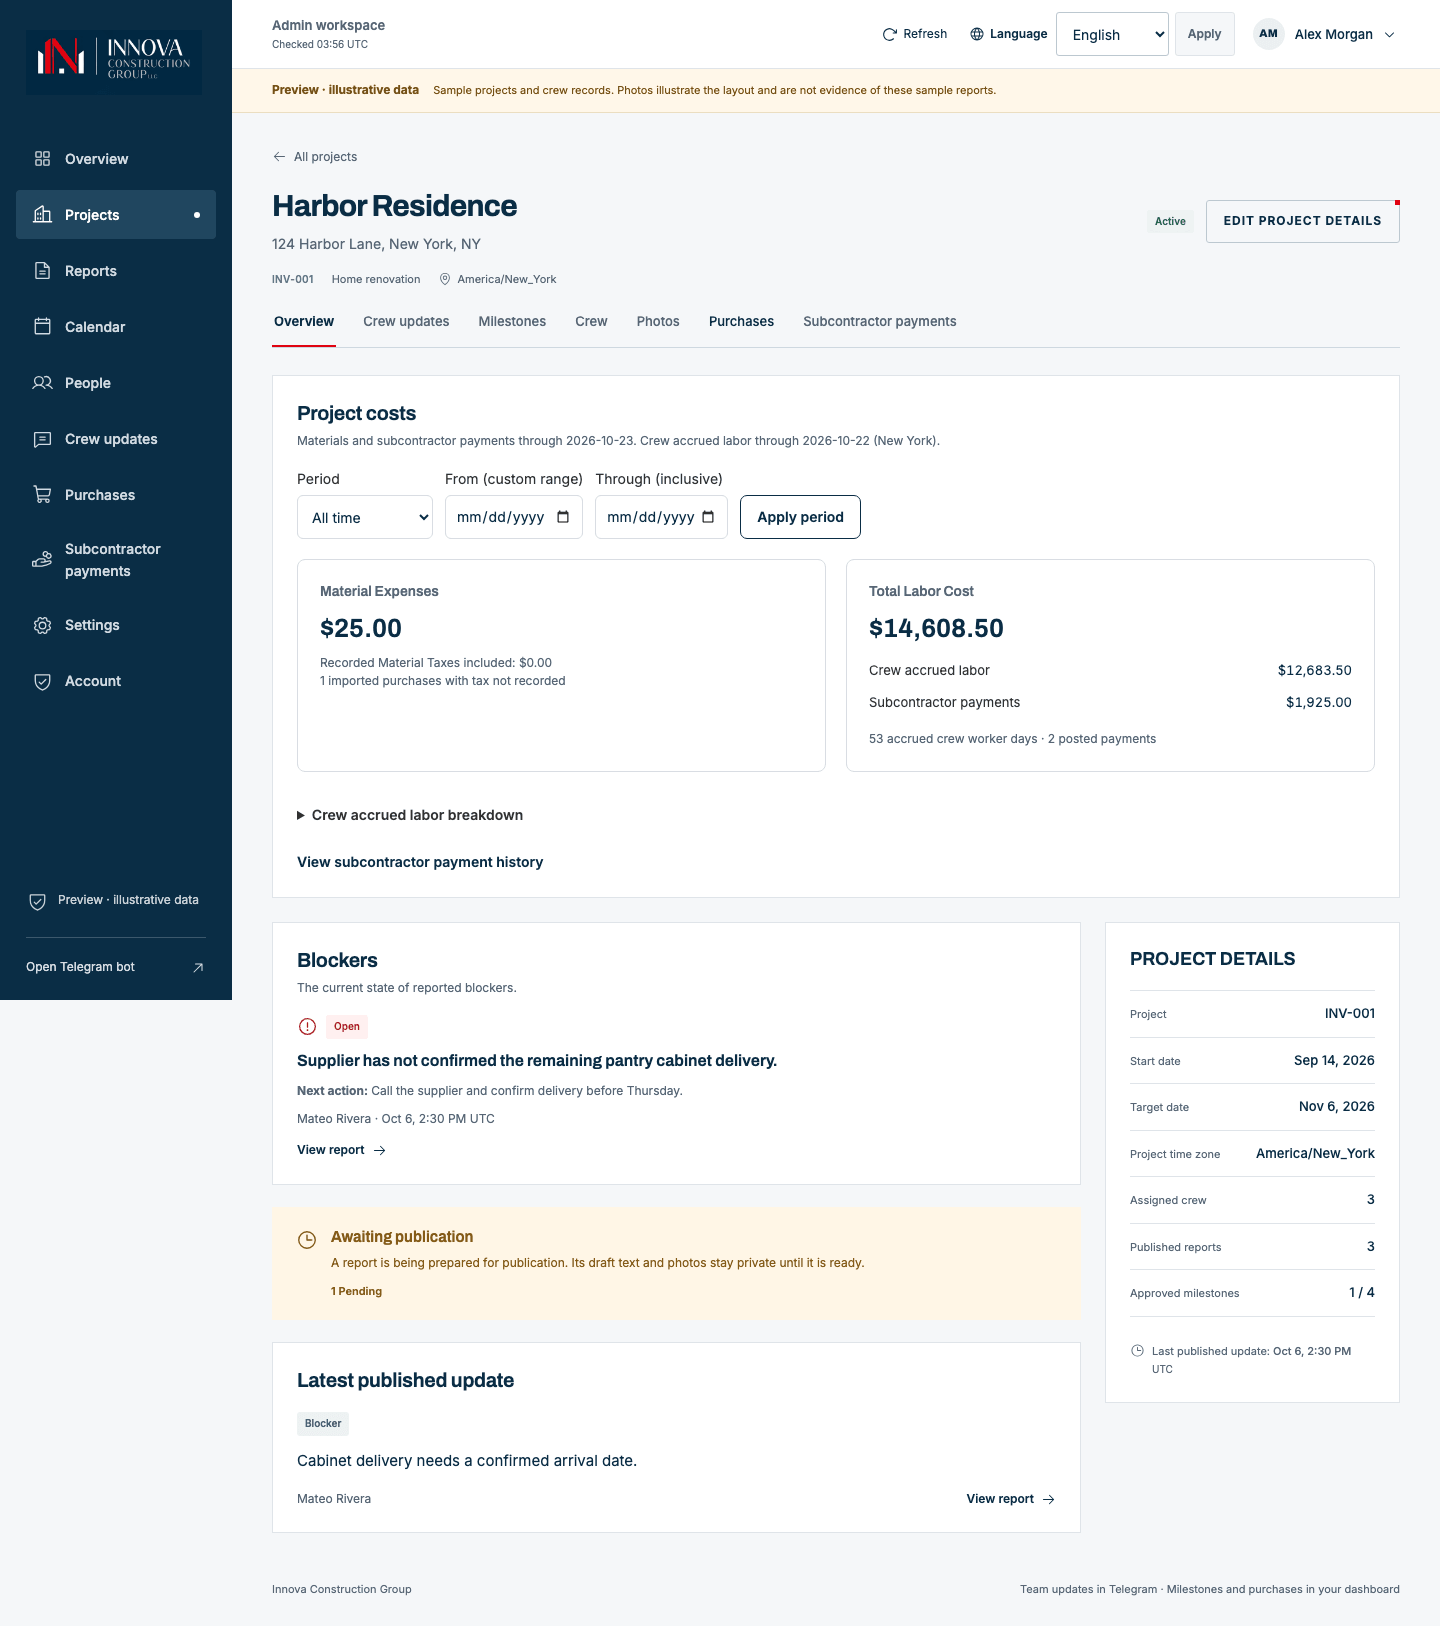This screenshot has width=1440, height=1626.
Task: Open the Period All time dropdown
Action: point(365,517)
